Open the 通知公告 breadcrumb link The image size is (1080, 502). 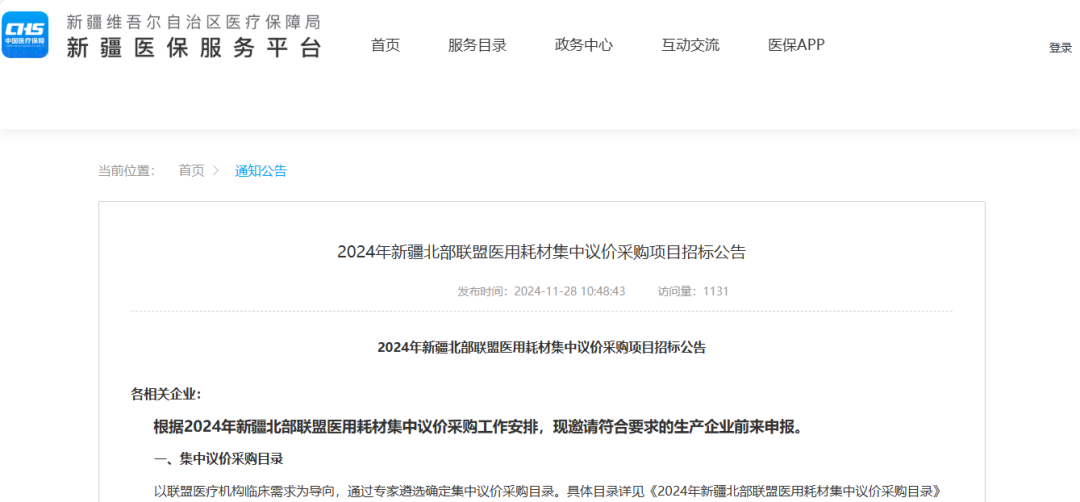point(260,171)
